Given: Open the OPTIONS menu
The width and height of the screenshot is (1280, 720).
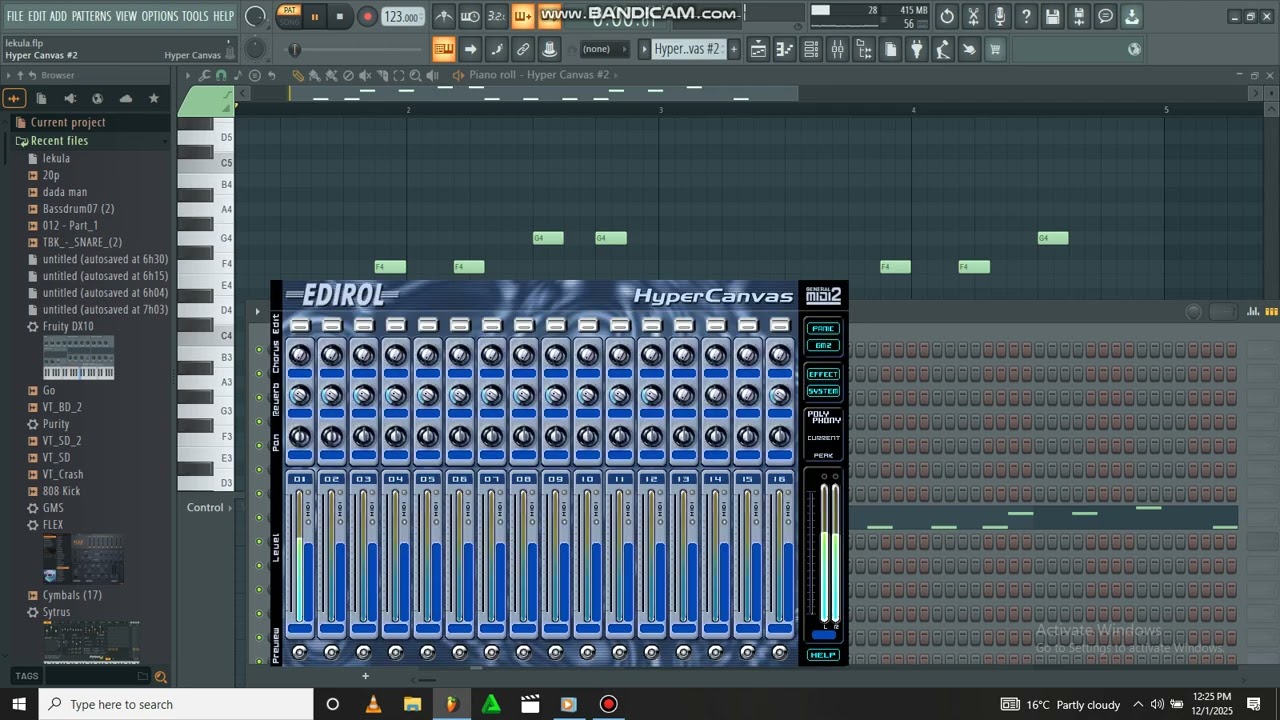Looking at the screenshot, I should (160, 16).
